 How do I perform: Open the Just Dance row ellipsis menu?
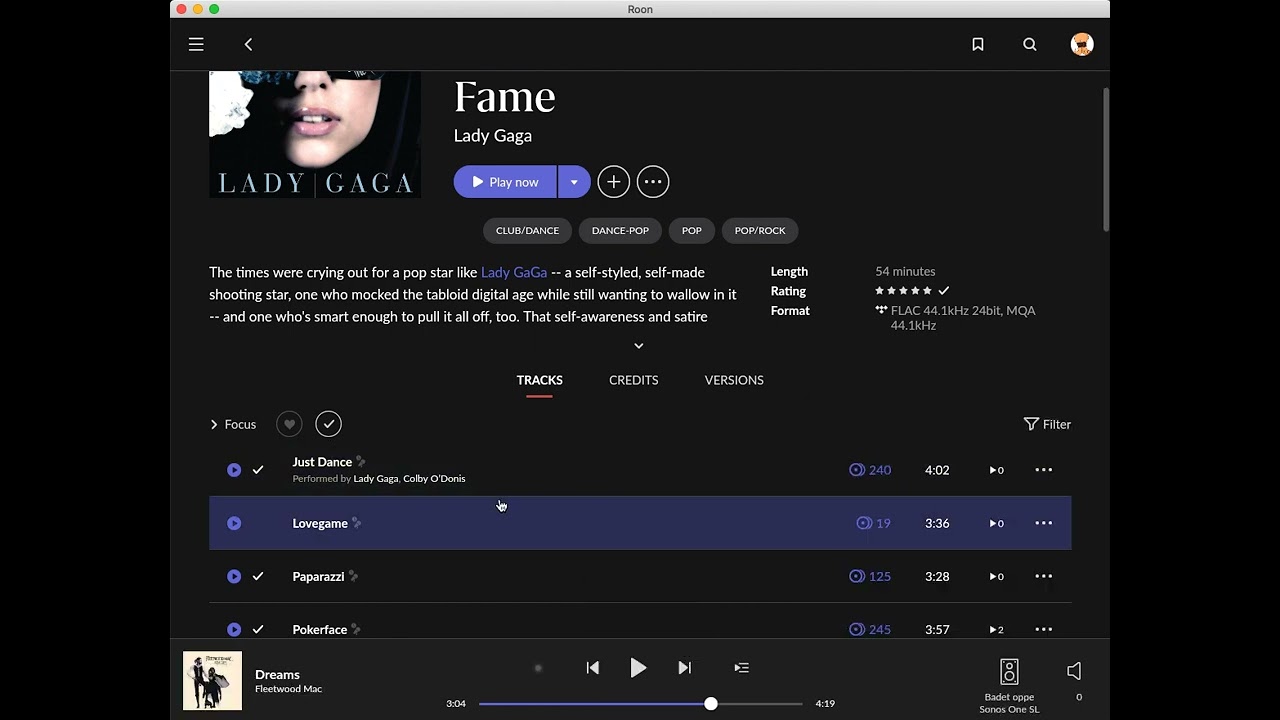point(1043,470)
